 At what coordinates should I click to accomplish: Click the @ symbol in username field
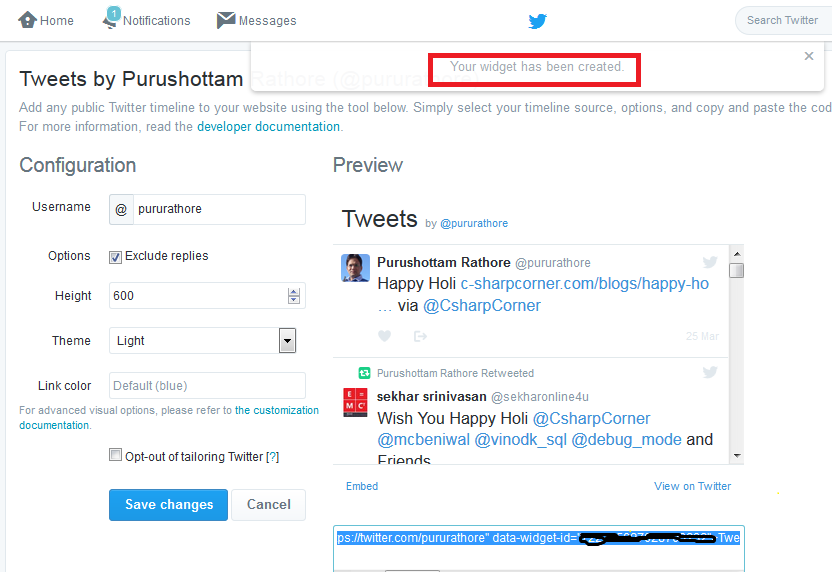121,210
